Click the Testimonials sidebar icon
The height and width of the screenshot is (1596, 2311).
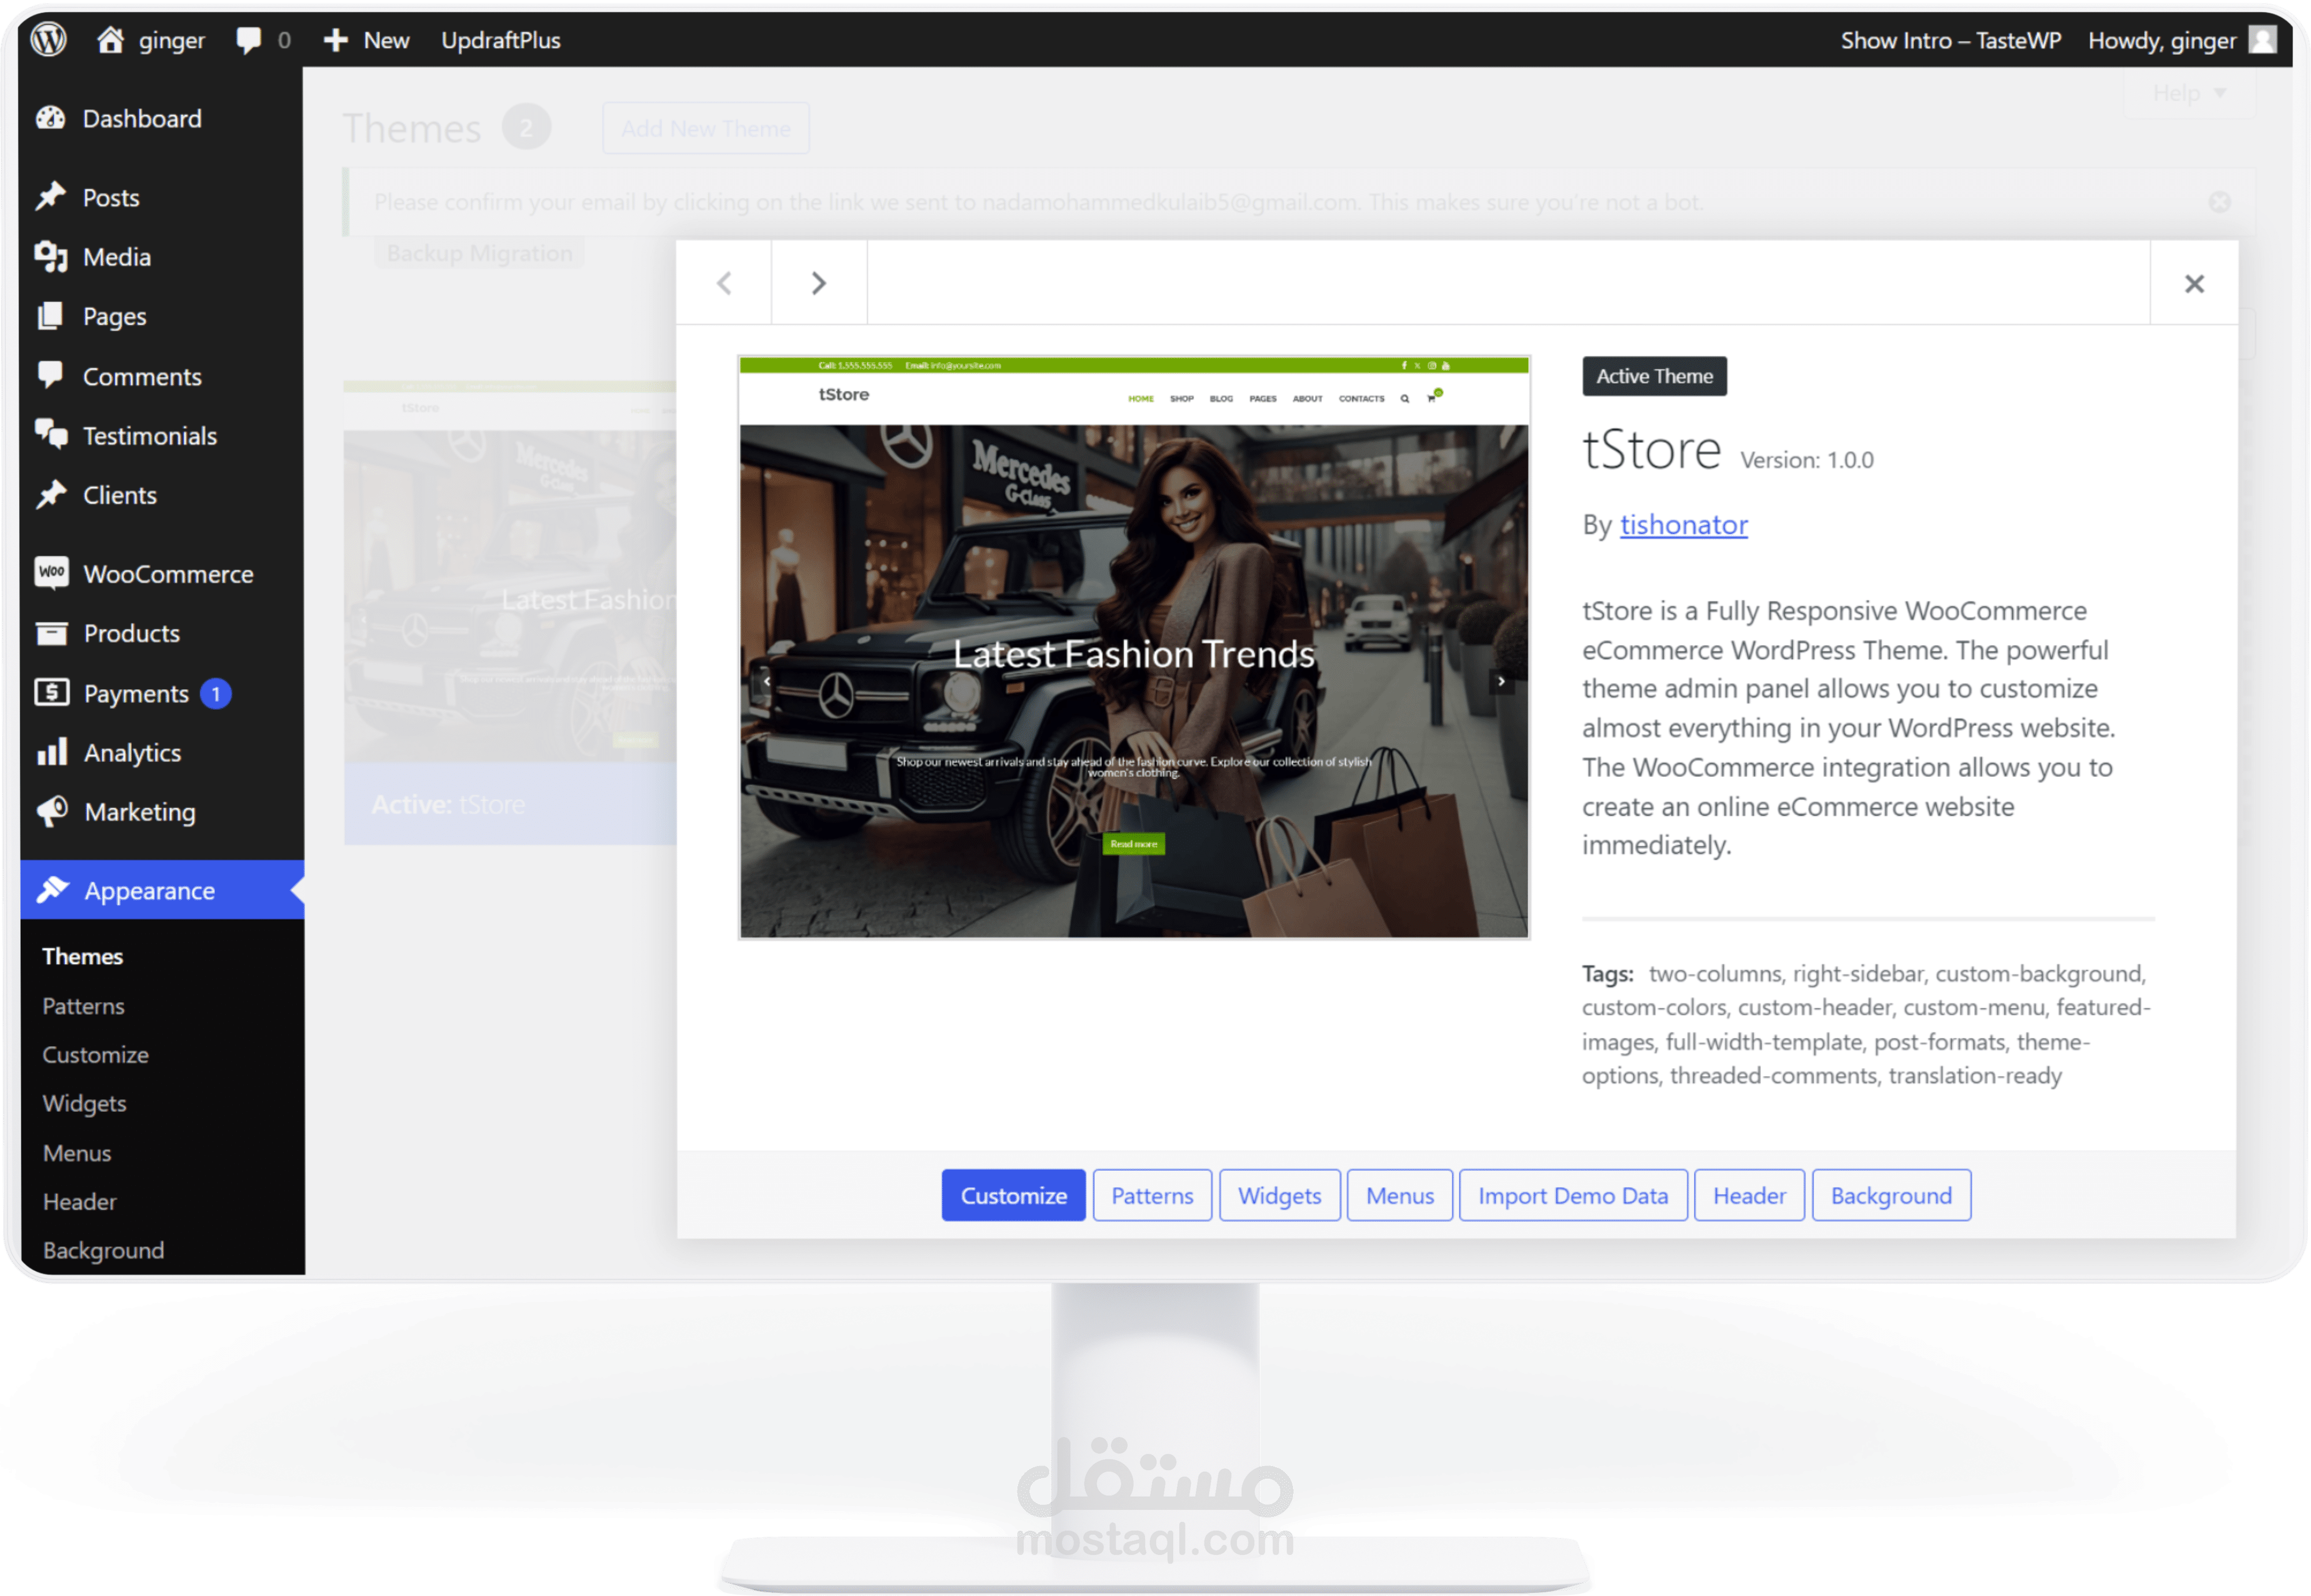click(x=51, y=435)
